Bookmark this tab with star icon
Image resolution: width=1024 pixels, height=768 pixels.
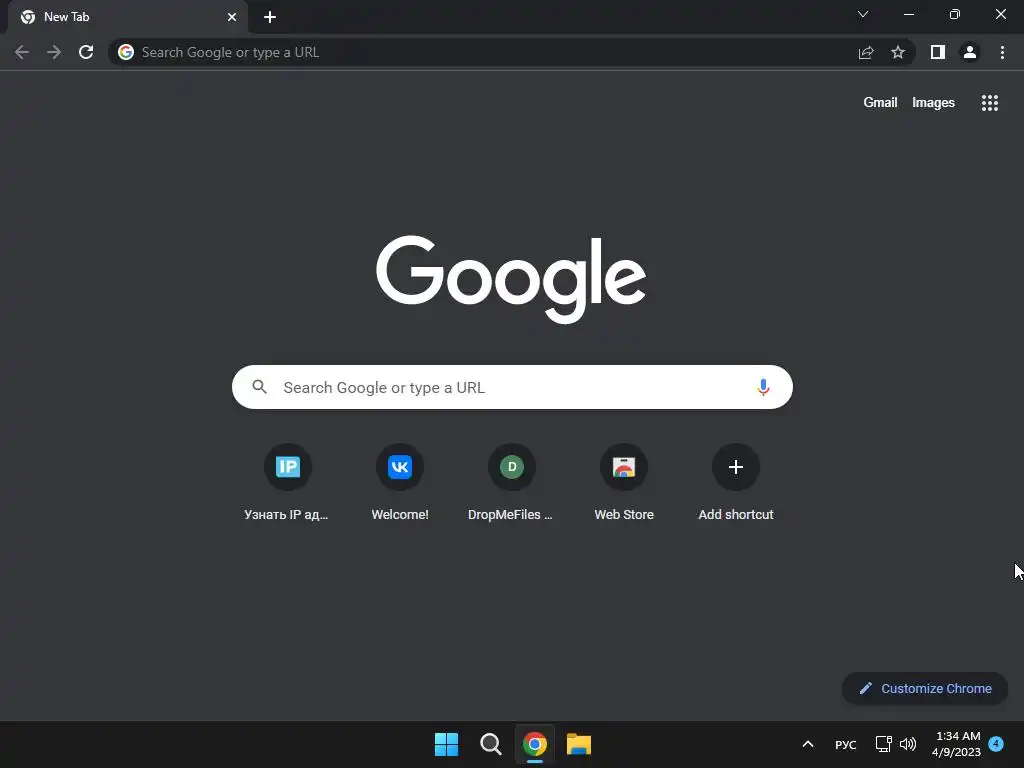point(898,52)
